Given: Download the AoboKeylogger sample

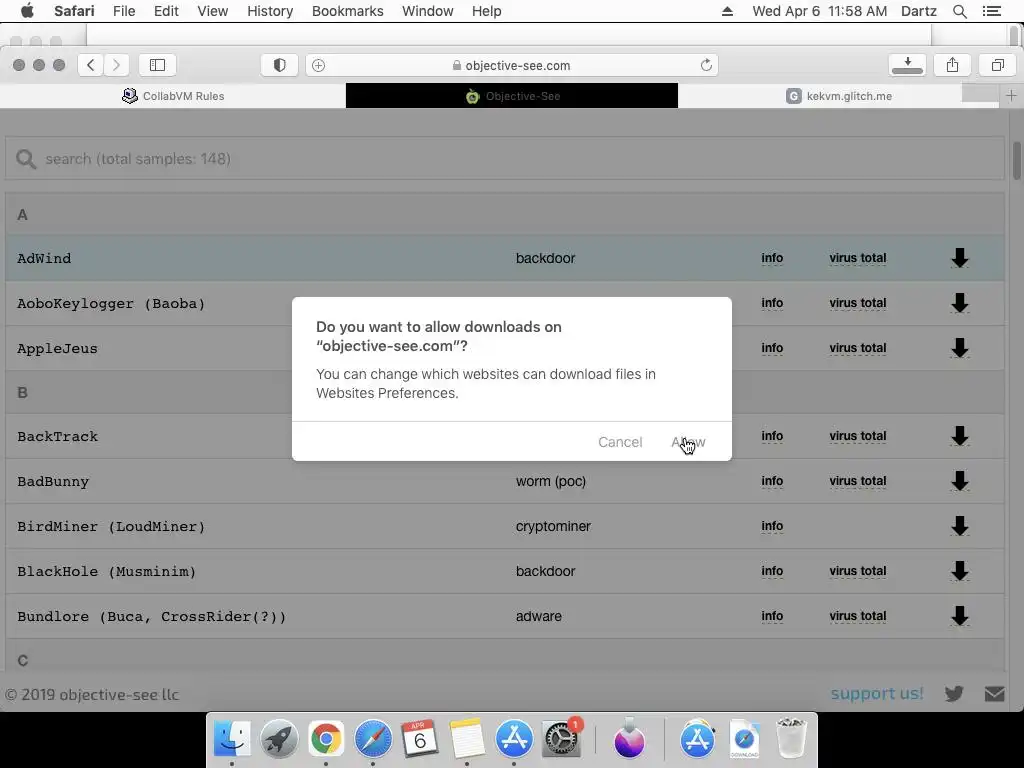Looking at the screenshot, I should tap(959, 303).
